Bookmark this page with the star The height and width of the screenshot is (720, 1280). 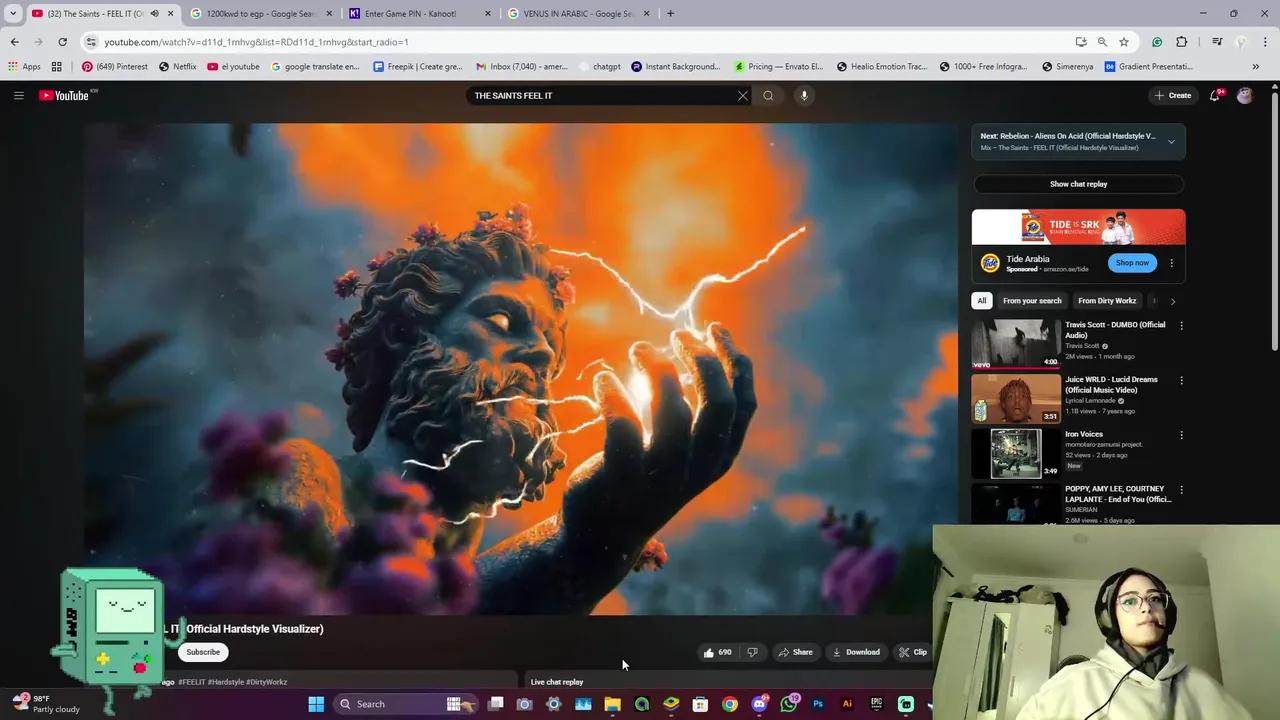(x=1124, y=42)
